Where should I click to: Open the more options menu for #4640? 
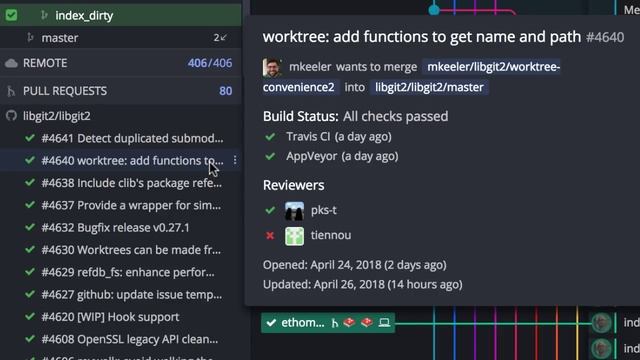235,160
